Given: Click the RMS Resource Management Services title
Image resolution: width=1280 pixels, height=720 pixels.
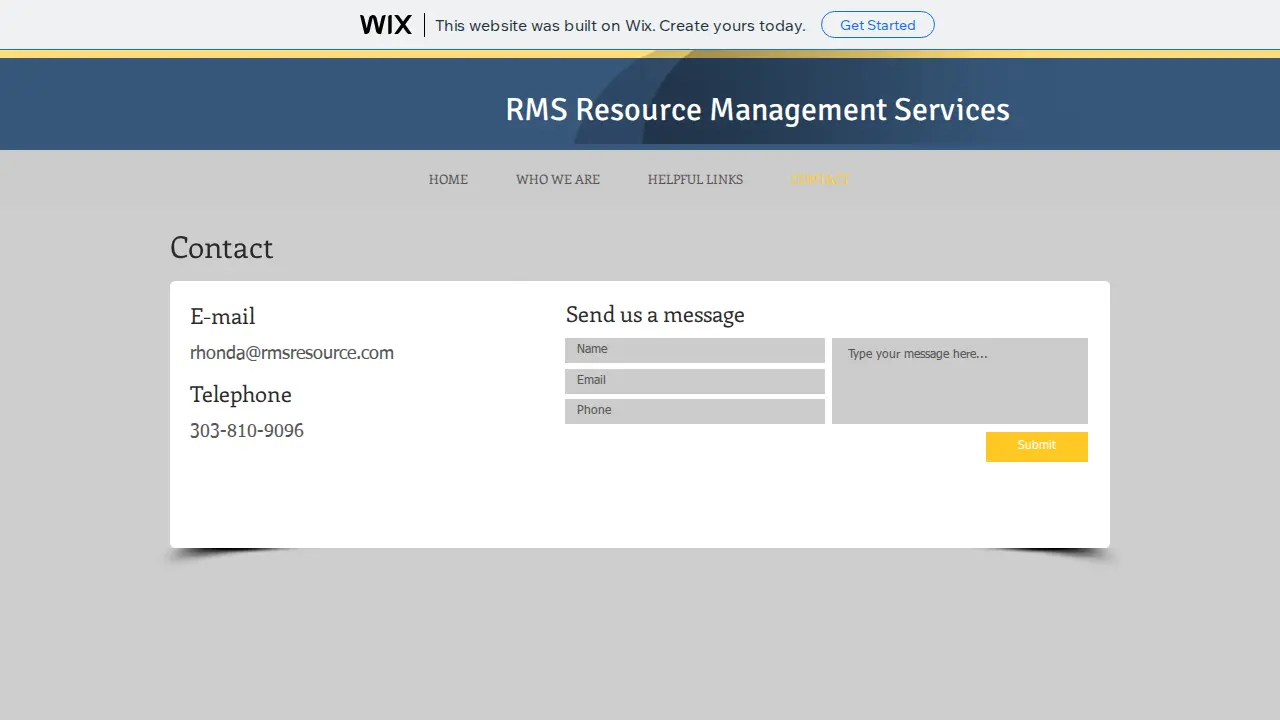Looking at the screenshot, I should click(x=757, y=109).
